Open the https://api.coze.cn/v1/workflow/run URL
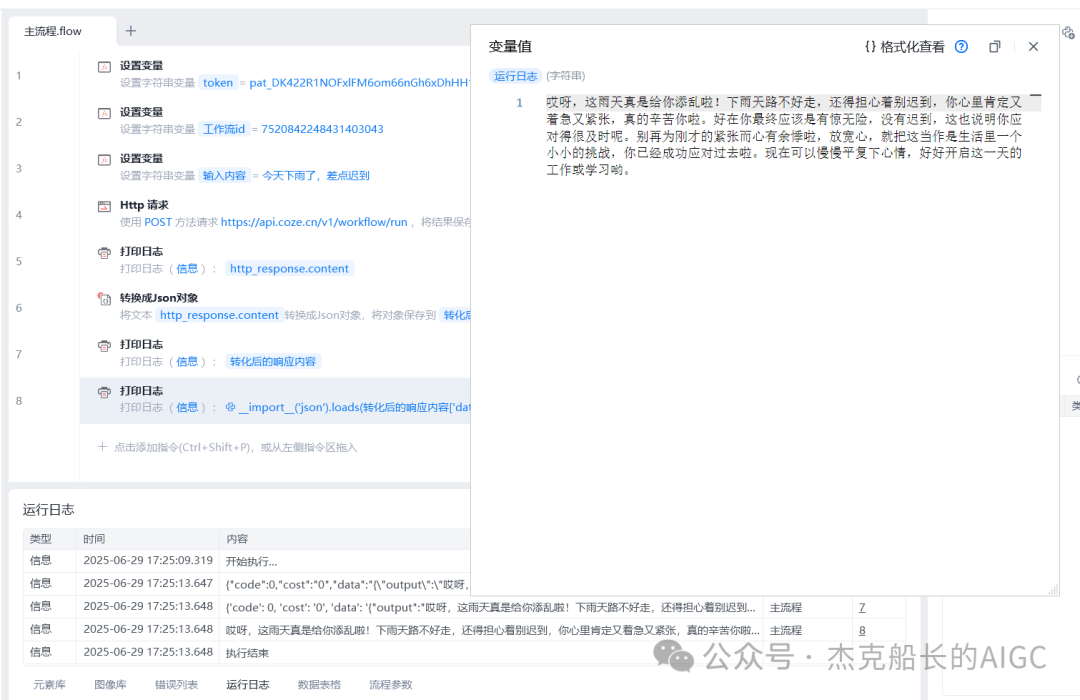The height and width of the screenshot is (700, 1080). point(314,222)
